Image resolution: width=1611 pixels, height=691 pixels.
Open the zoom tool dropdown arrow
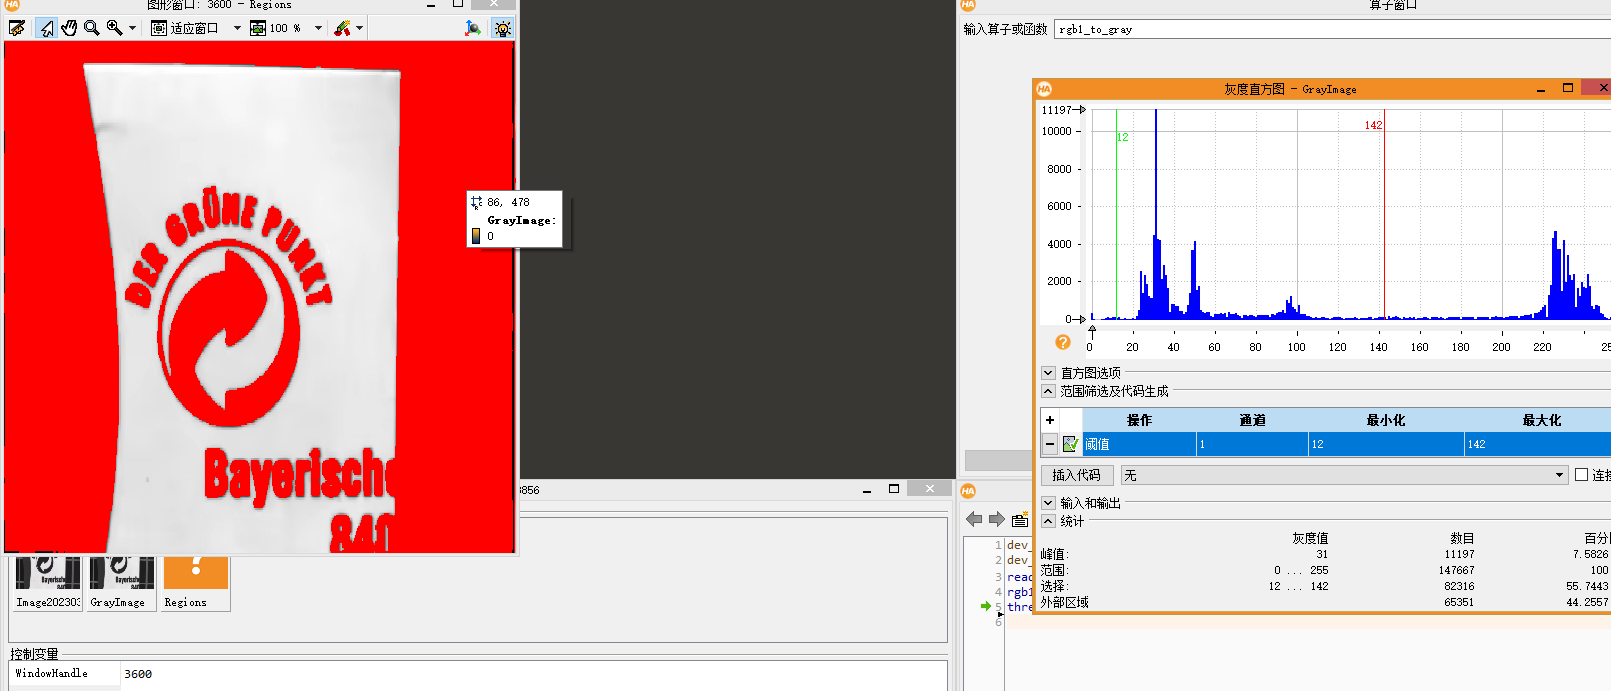pyautogui.click(x=132, y=28)
